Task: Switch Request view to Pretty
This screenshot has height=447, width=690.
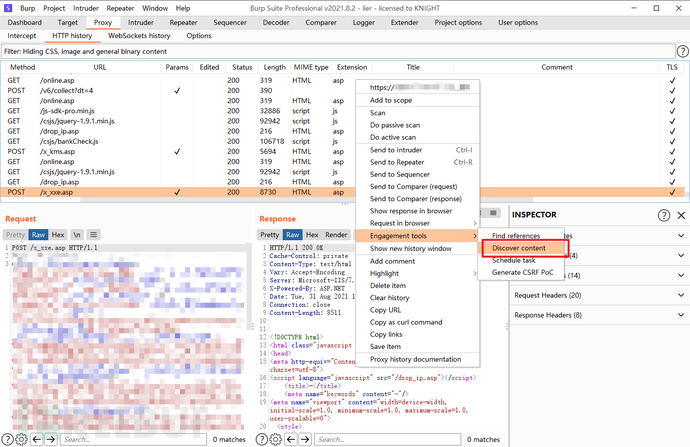Action: 15,235
